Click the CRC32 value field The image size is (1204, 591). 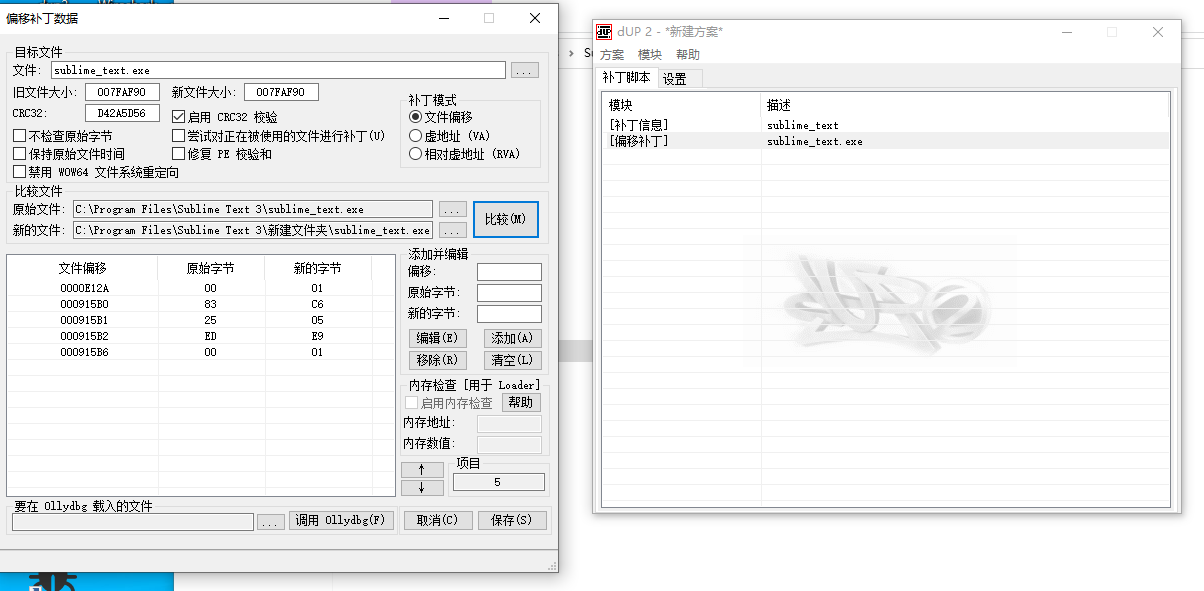pyautogui.click(x=122, y=113)
